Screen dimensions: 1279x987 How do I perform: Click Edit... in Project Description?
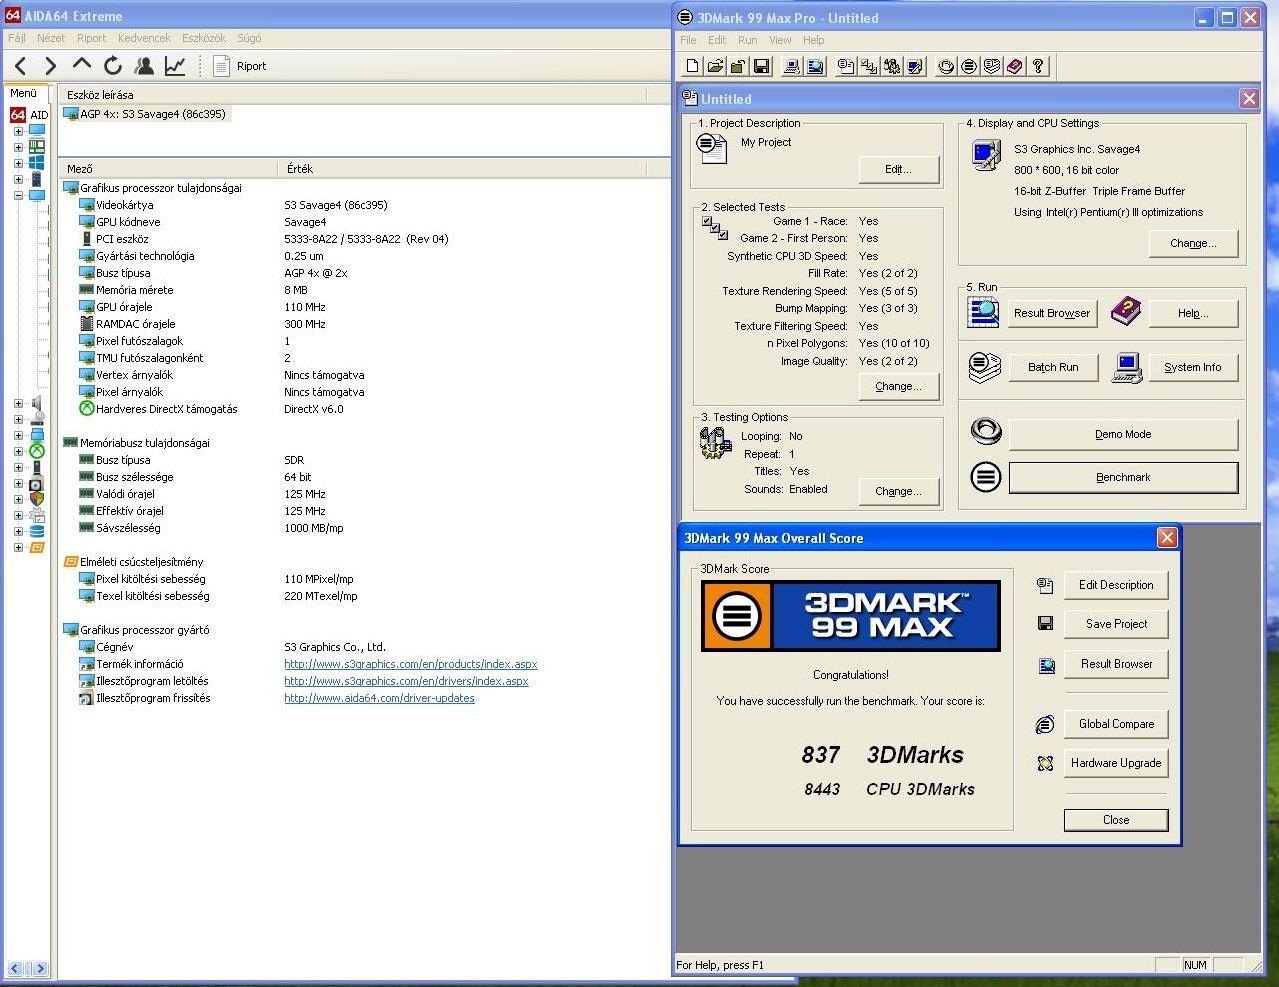898,169
